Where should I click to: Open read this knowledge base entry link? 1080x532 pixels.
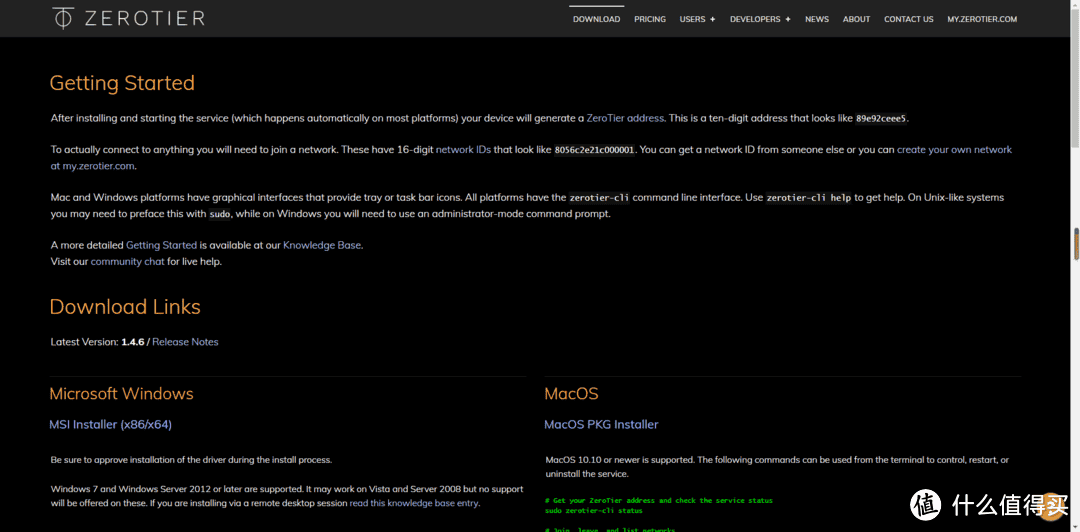[x=414, y=503]
